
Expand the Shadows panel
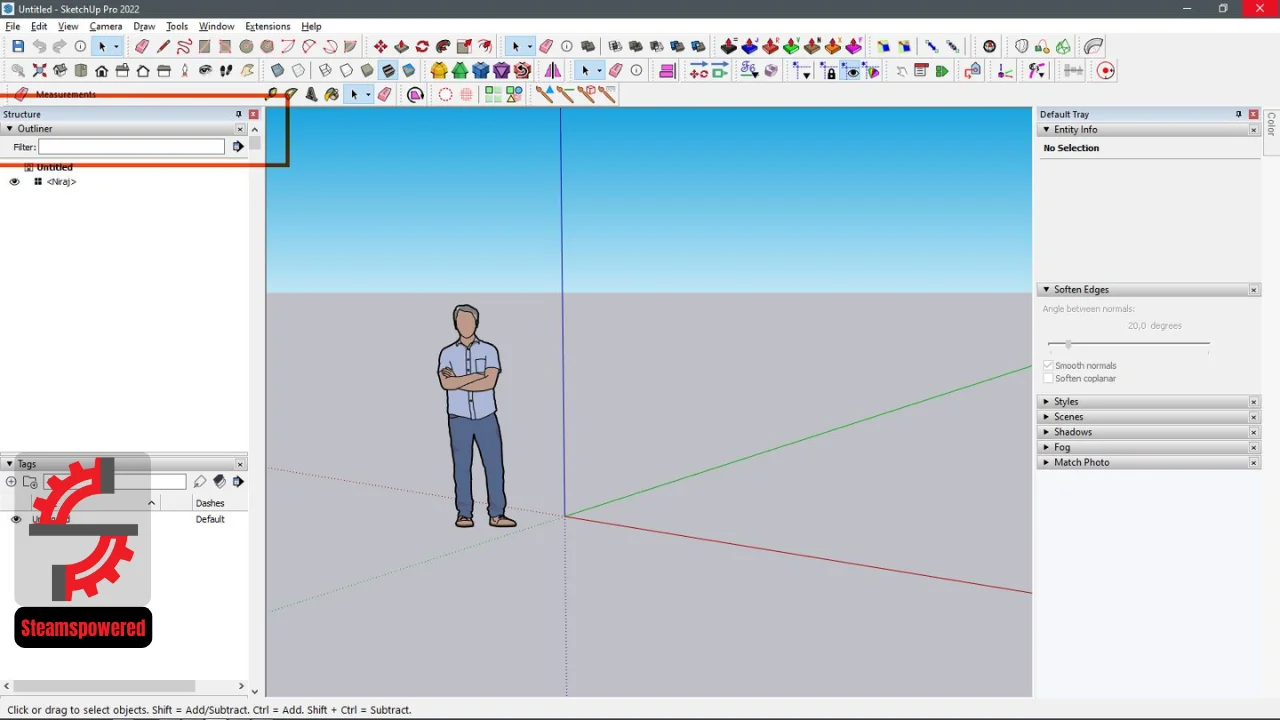pos(1046,432)
